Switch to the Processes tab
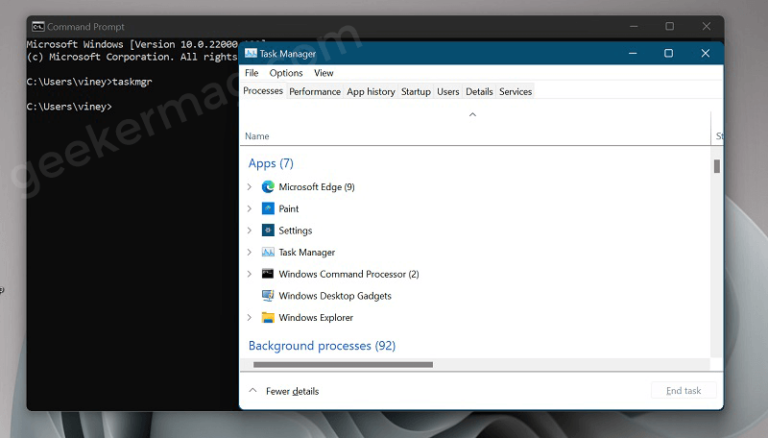The image size is (768, 438). [x=263, y=91]
